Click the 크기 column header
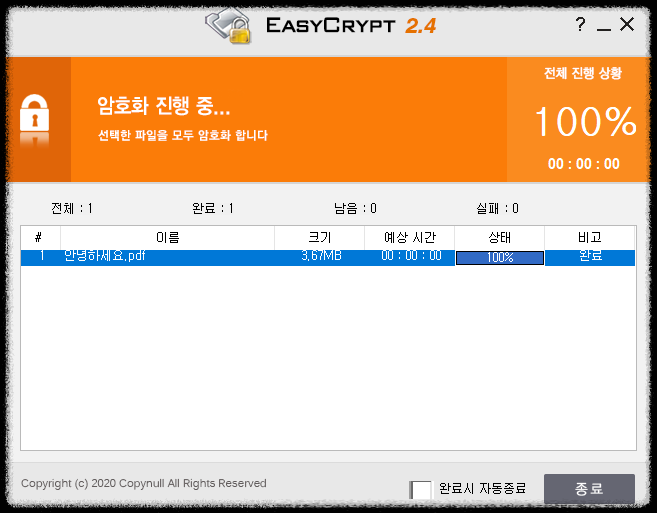Image resolution: width=657 pixels, height=513 pixels. tap(319, 238)
